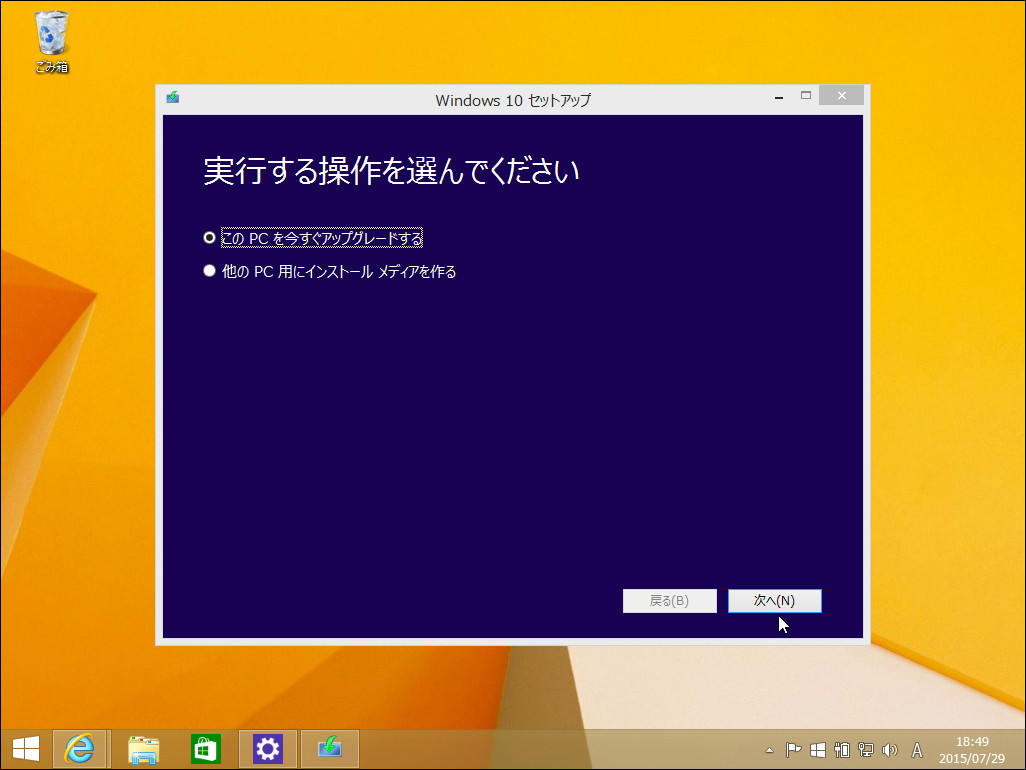Show hidden tray icons via the up arrow
This screenshot has width=1026, height=770.
(x=769, y=750)
